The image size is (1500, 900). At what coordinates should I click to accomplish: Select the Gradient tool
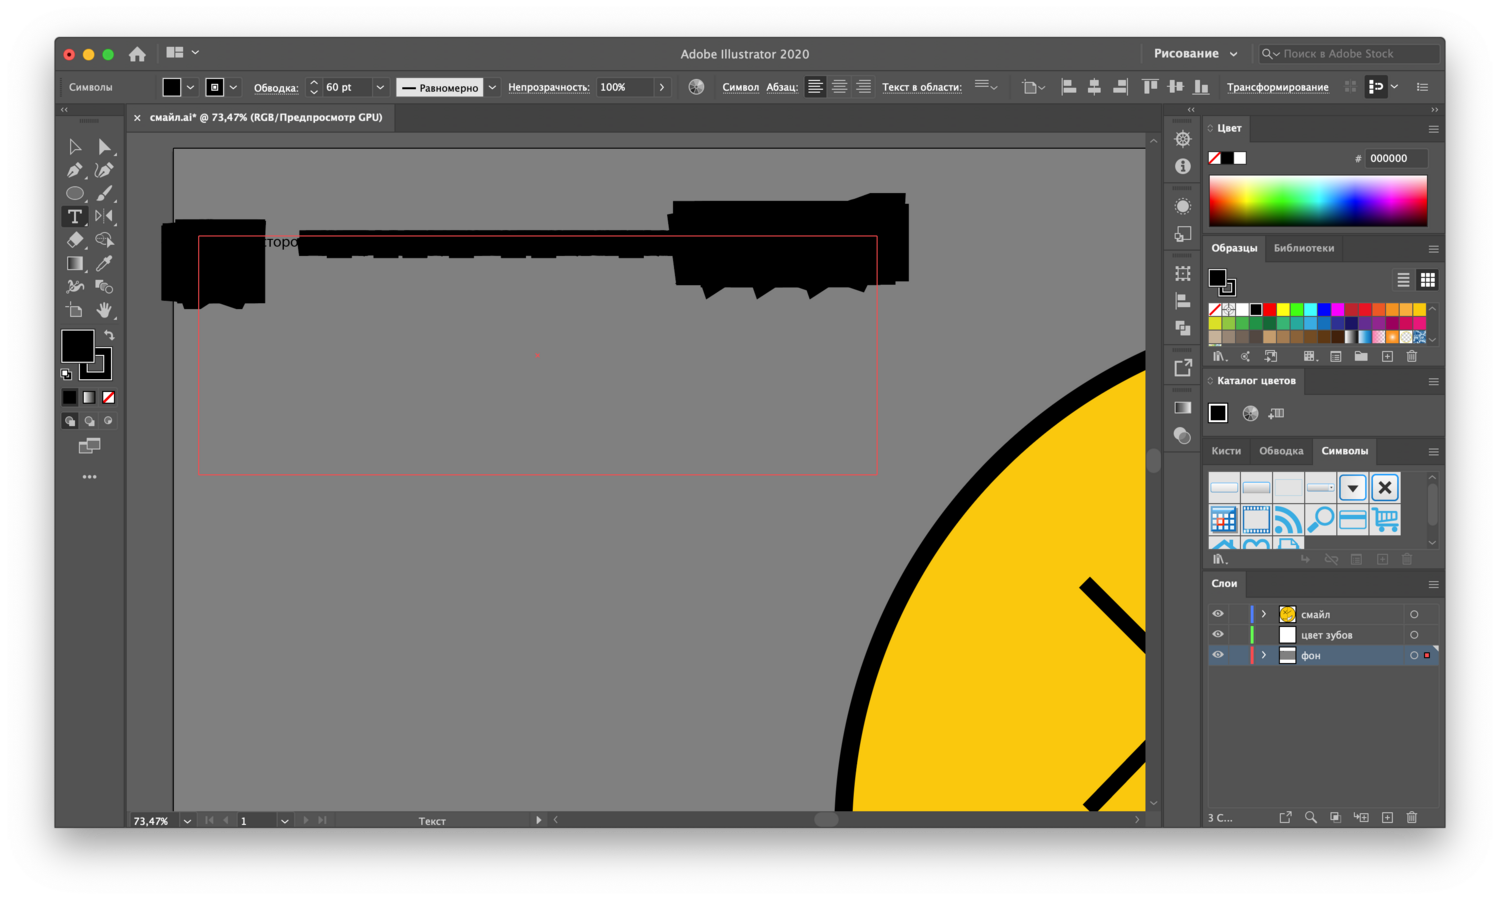coord(75,263)
